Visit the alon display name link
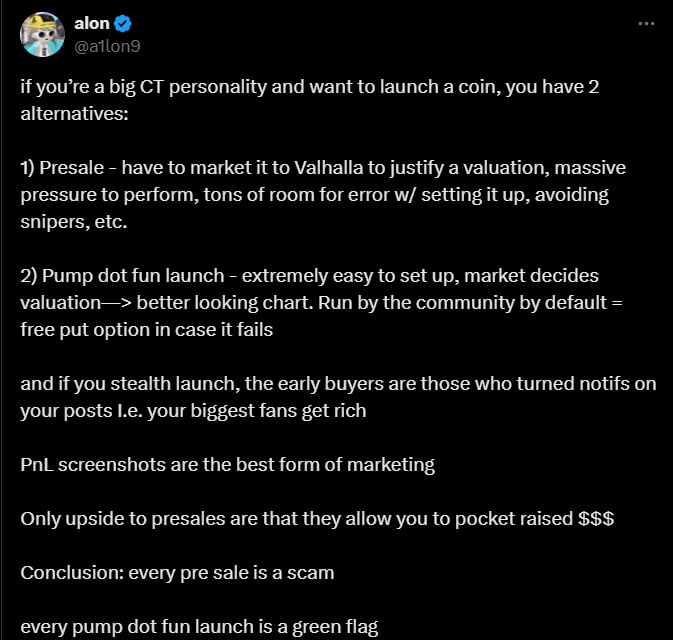Image resolution: width=673 pixels, height=640 pixels. point(91,23)
